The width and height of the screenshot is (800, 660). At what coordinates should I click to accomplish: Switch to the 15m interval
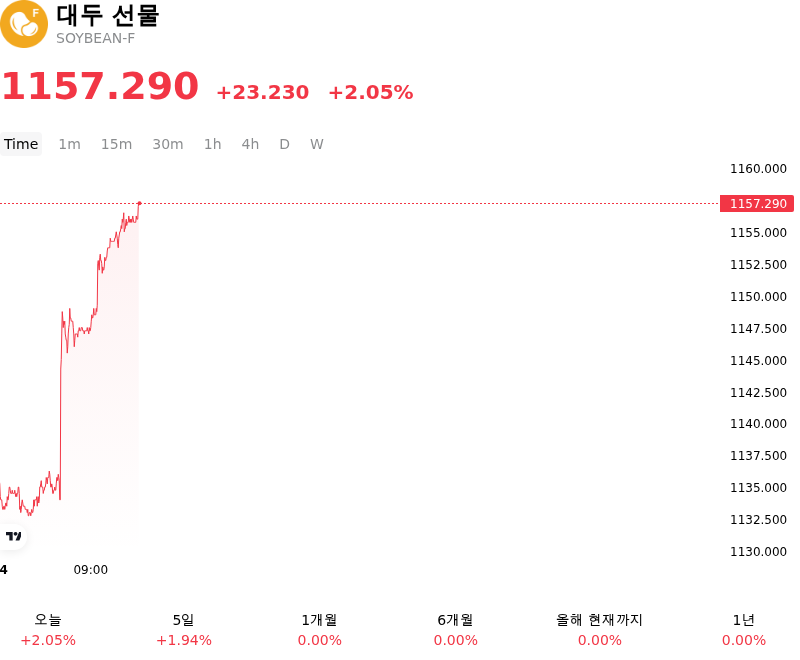[116, 144]
